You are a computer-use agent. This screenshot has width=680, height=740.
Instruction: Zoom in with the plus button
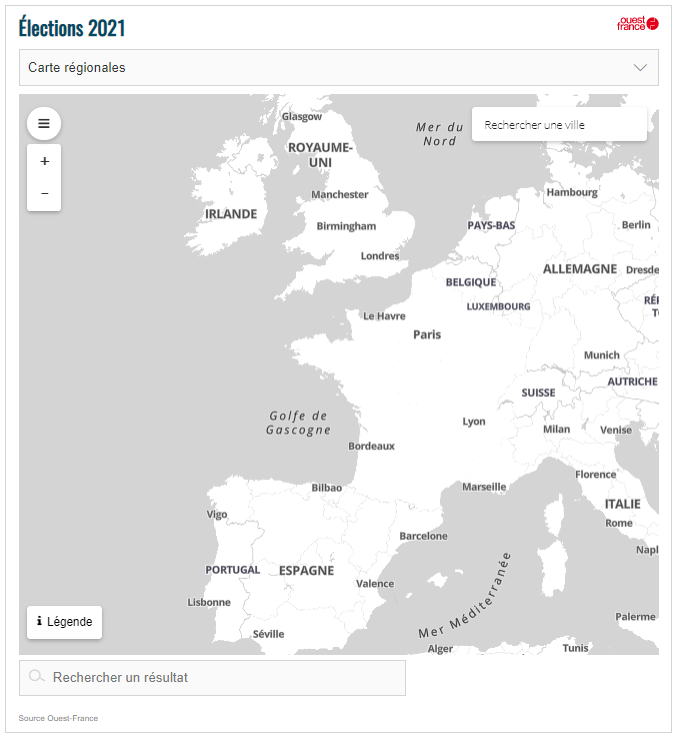44,161
